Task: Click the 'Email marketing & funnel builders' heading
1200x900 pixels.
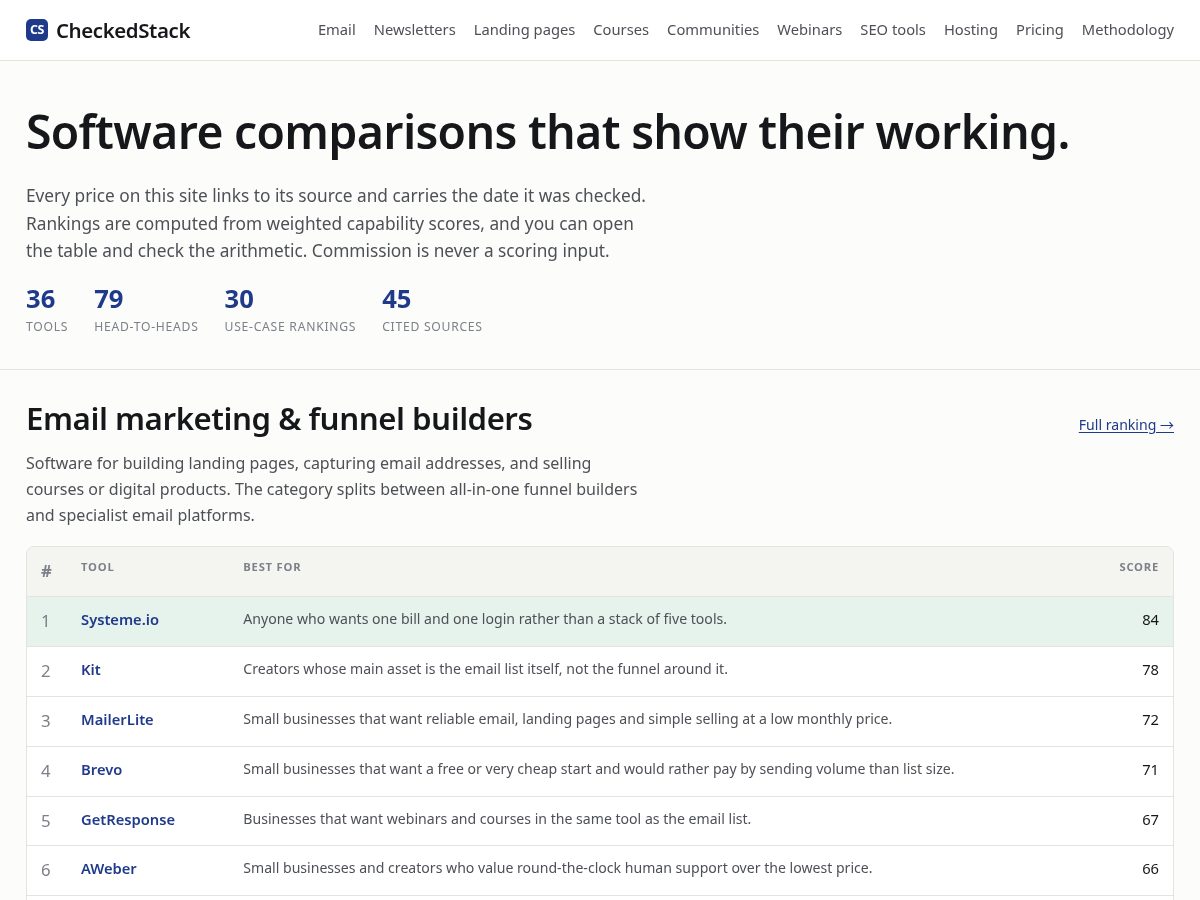Action: [x=279, y=419]
